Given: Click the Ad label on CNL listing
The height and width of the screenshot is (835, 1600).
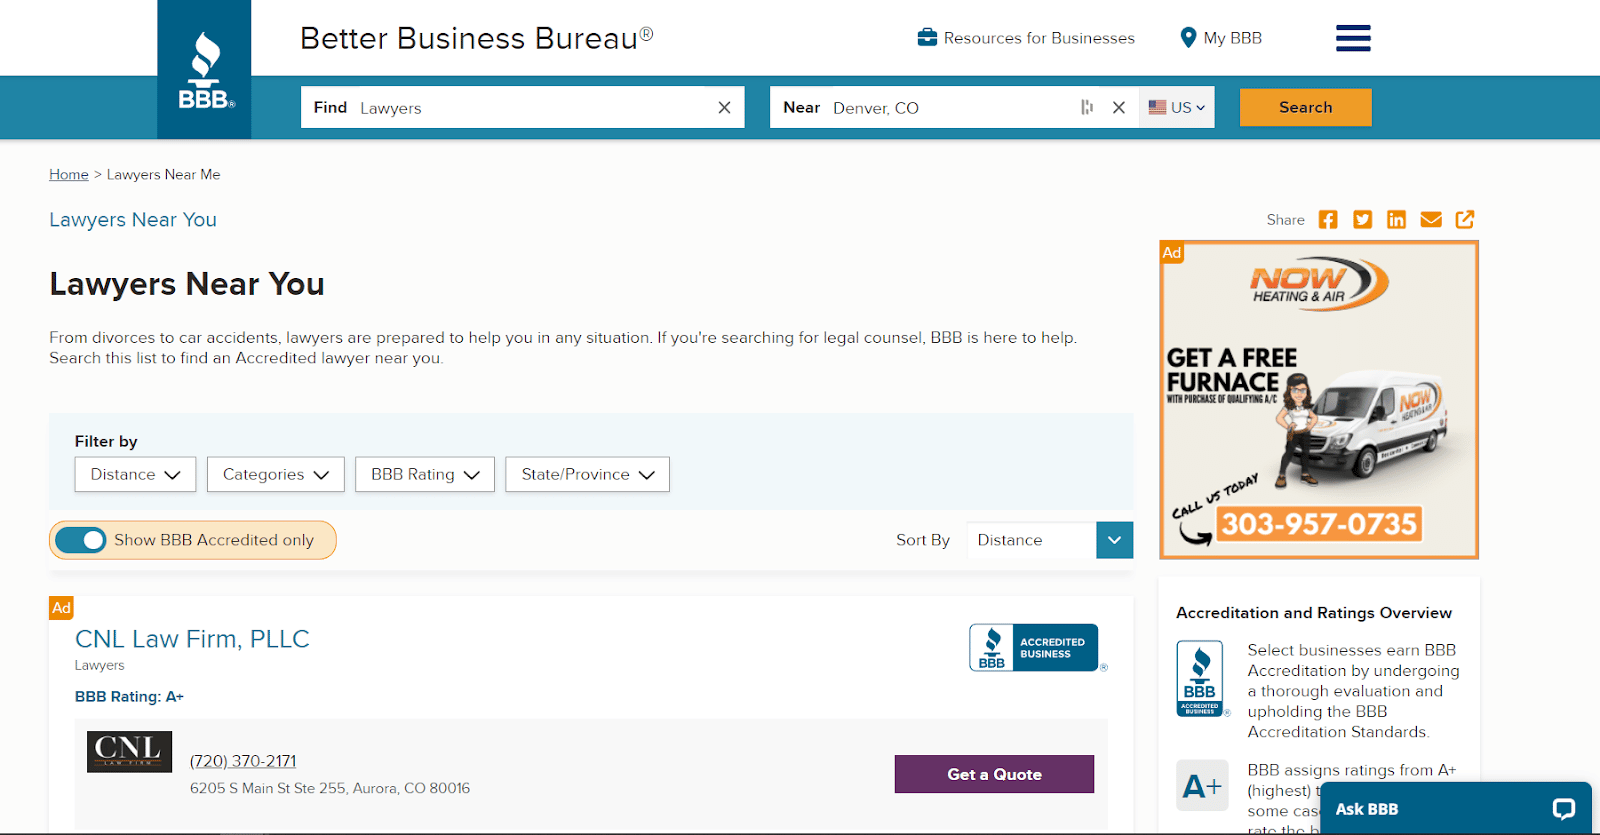Looking at the screenshot, I should [61, 608].
